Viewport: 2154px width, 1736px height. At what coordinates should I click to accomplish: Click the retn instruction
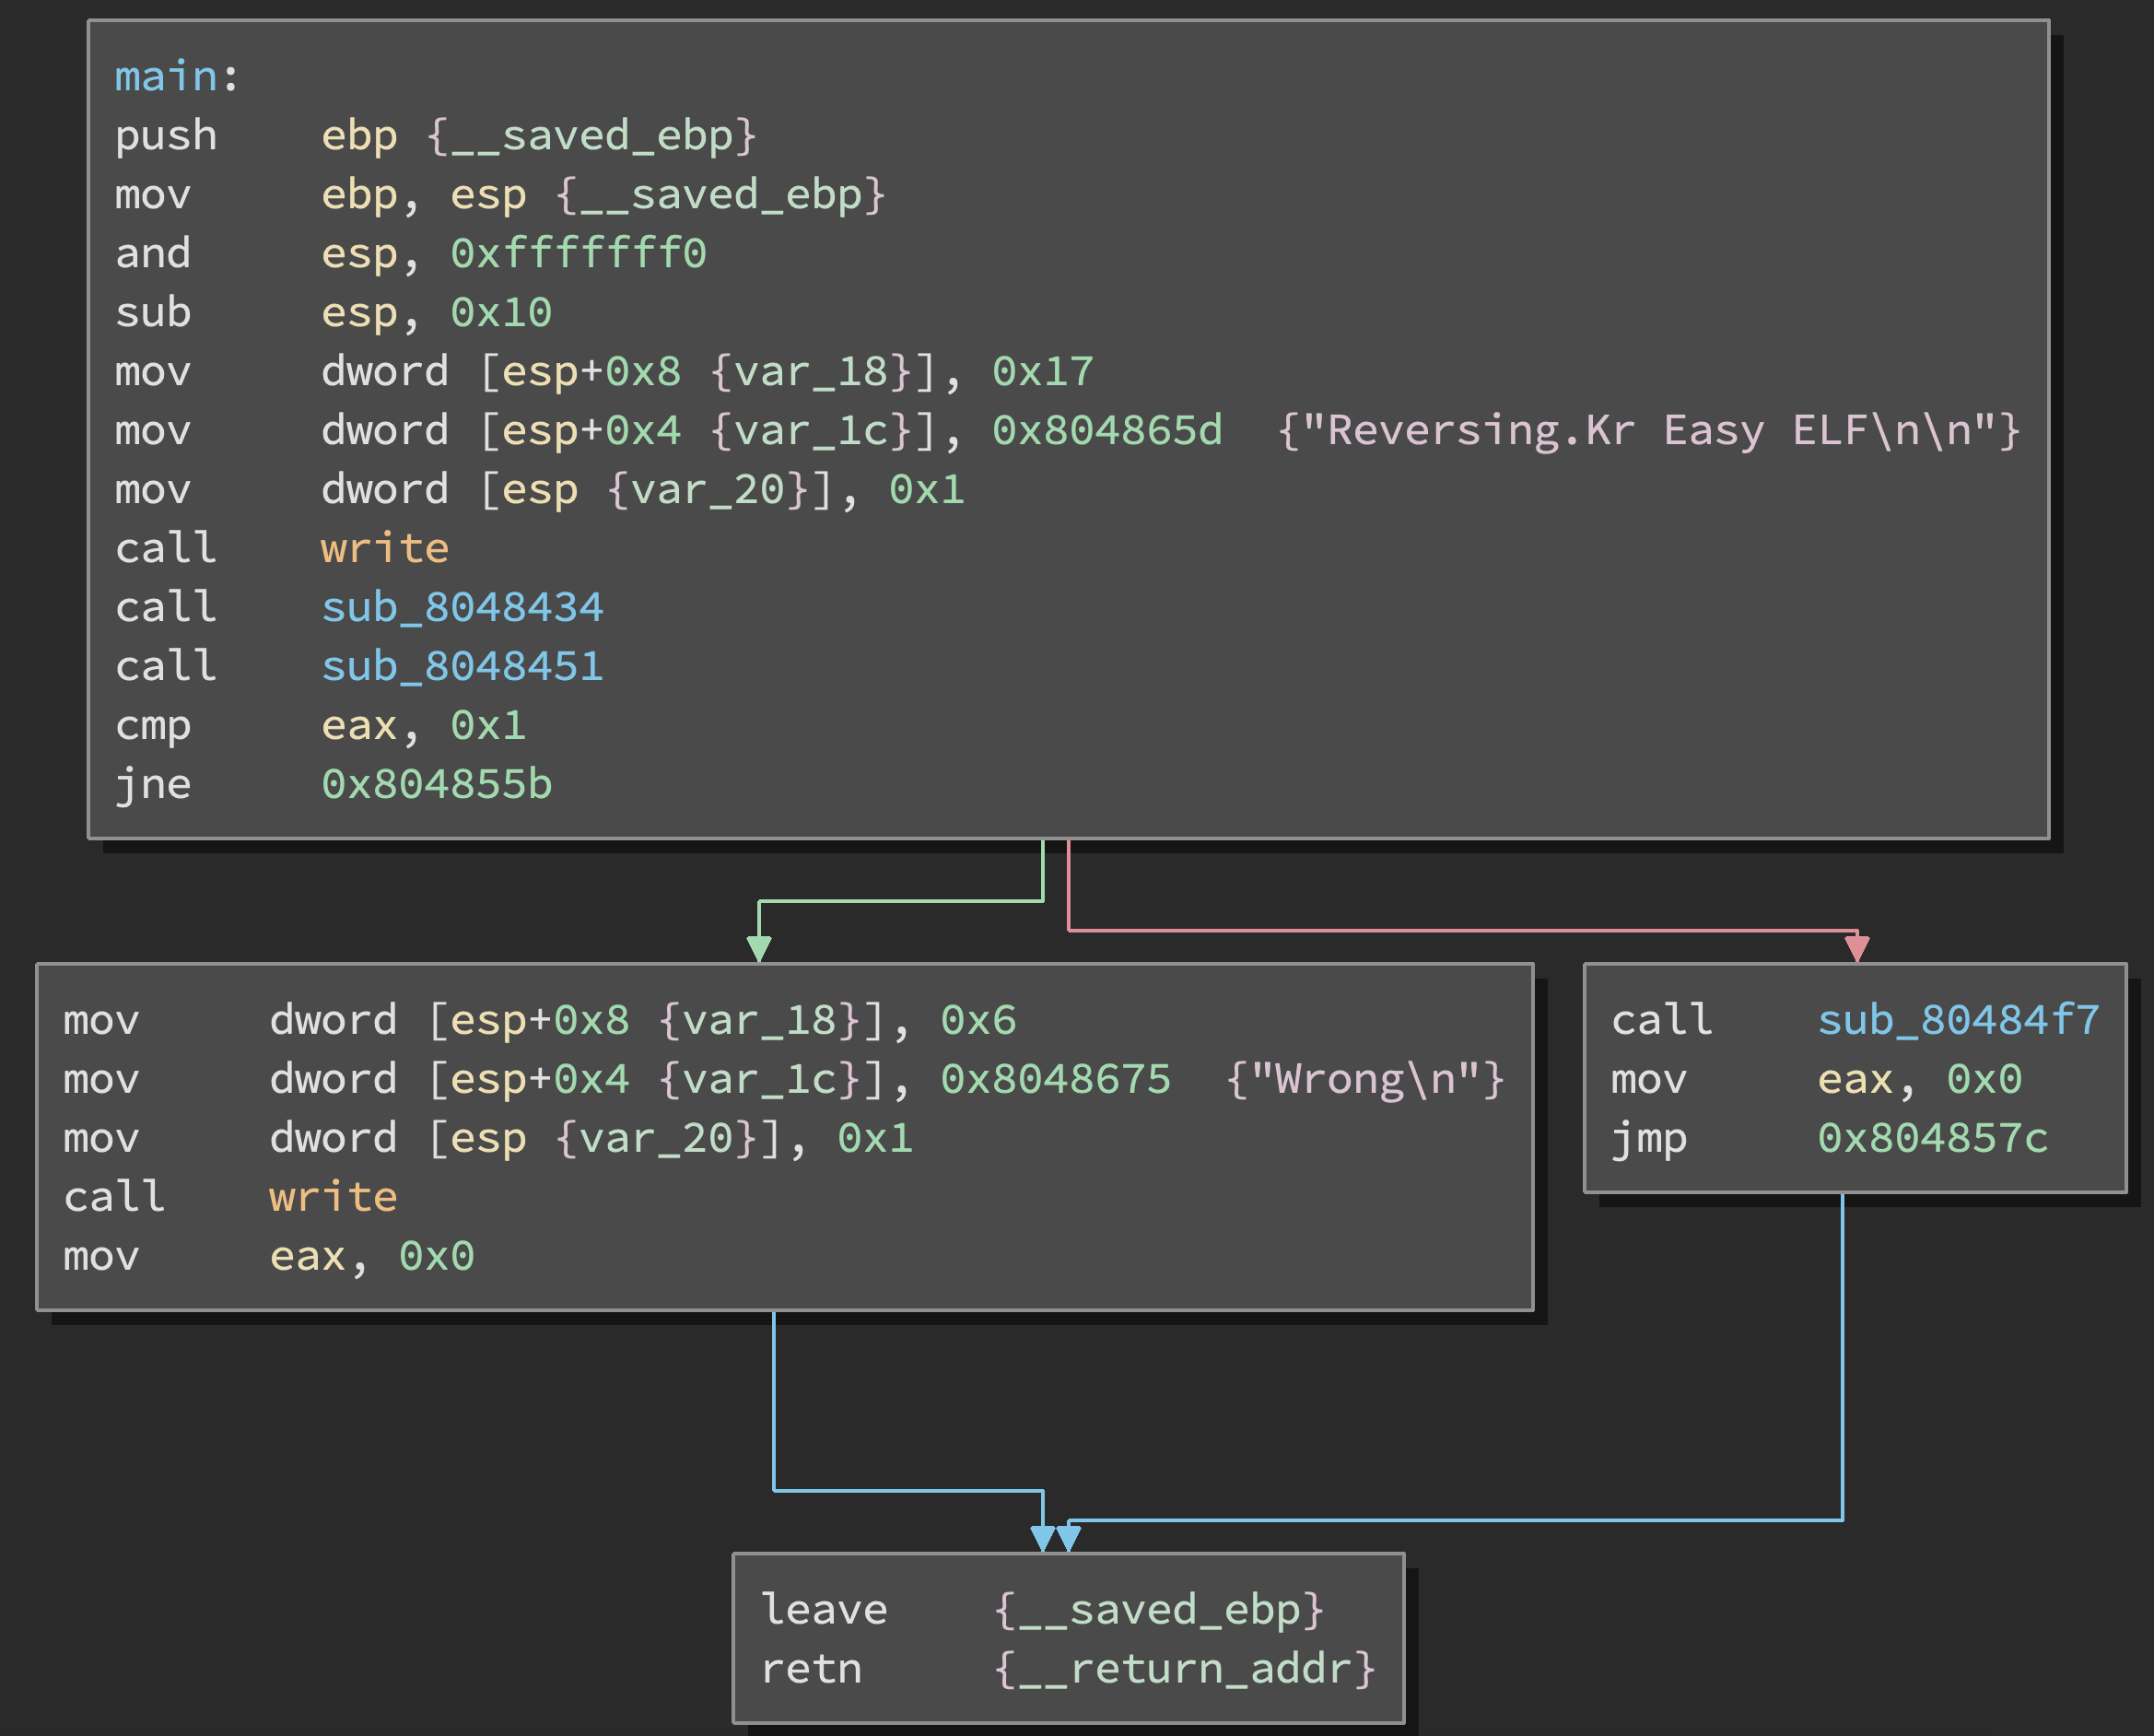point(811,1668)
